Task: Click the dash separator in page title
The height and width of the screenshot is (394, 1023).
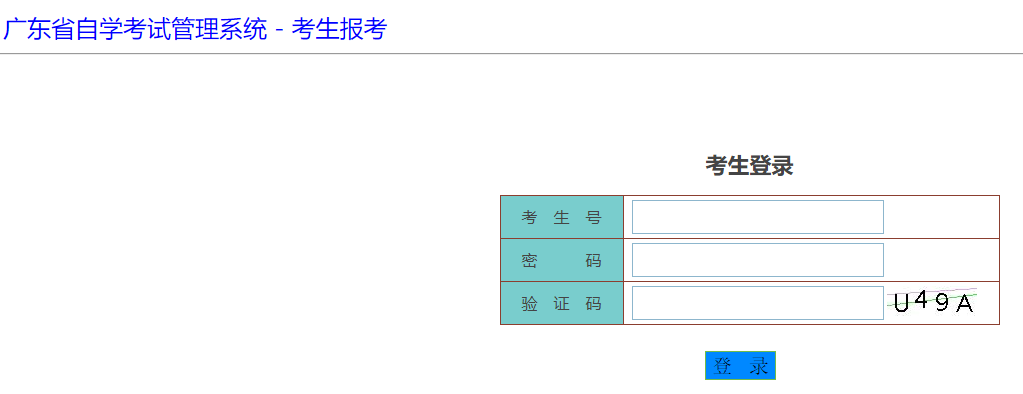Action: [279, 31]
